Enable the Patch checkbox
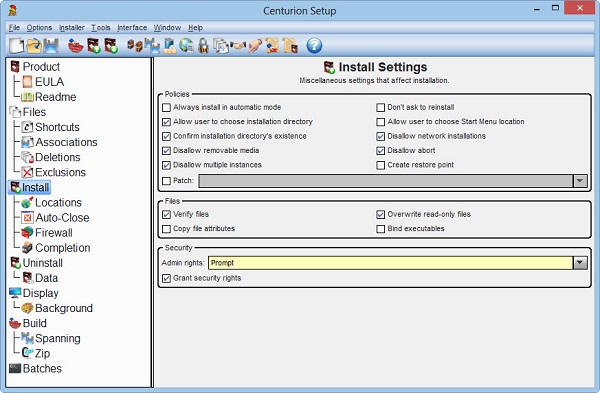 (166, 181)
